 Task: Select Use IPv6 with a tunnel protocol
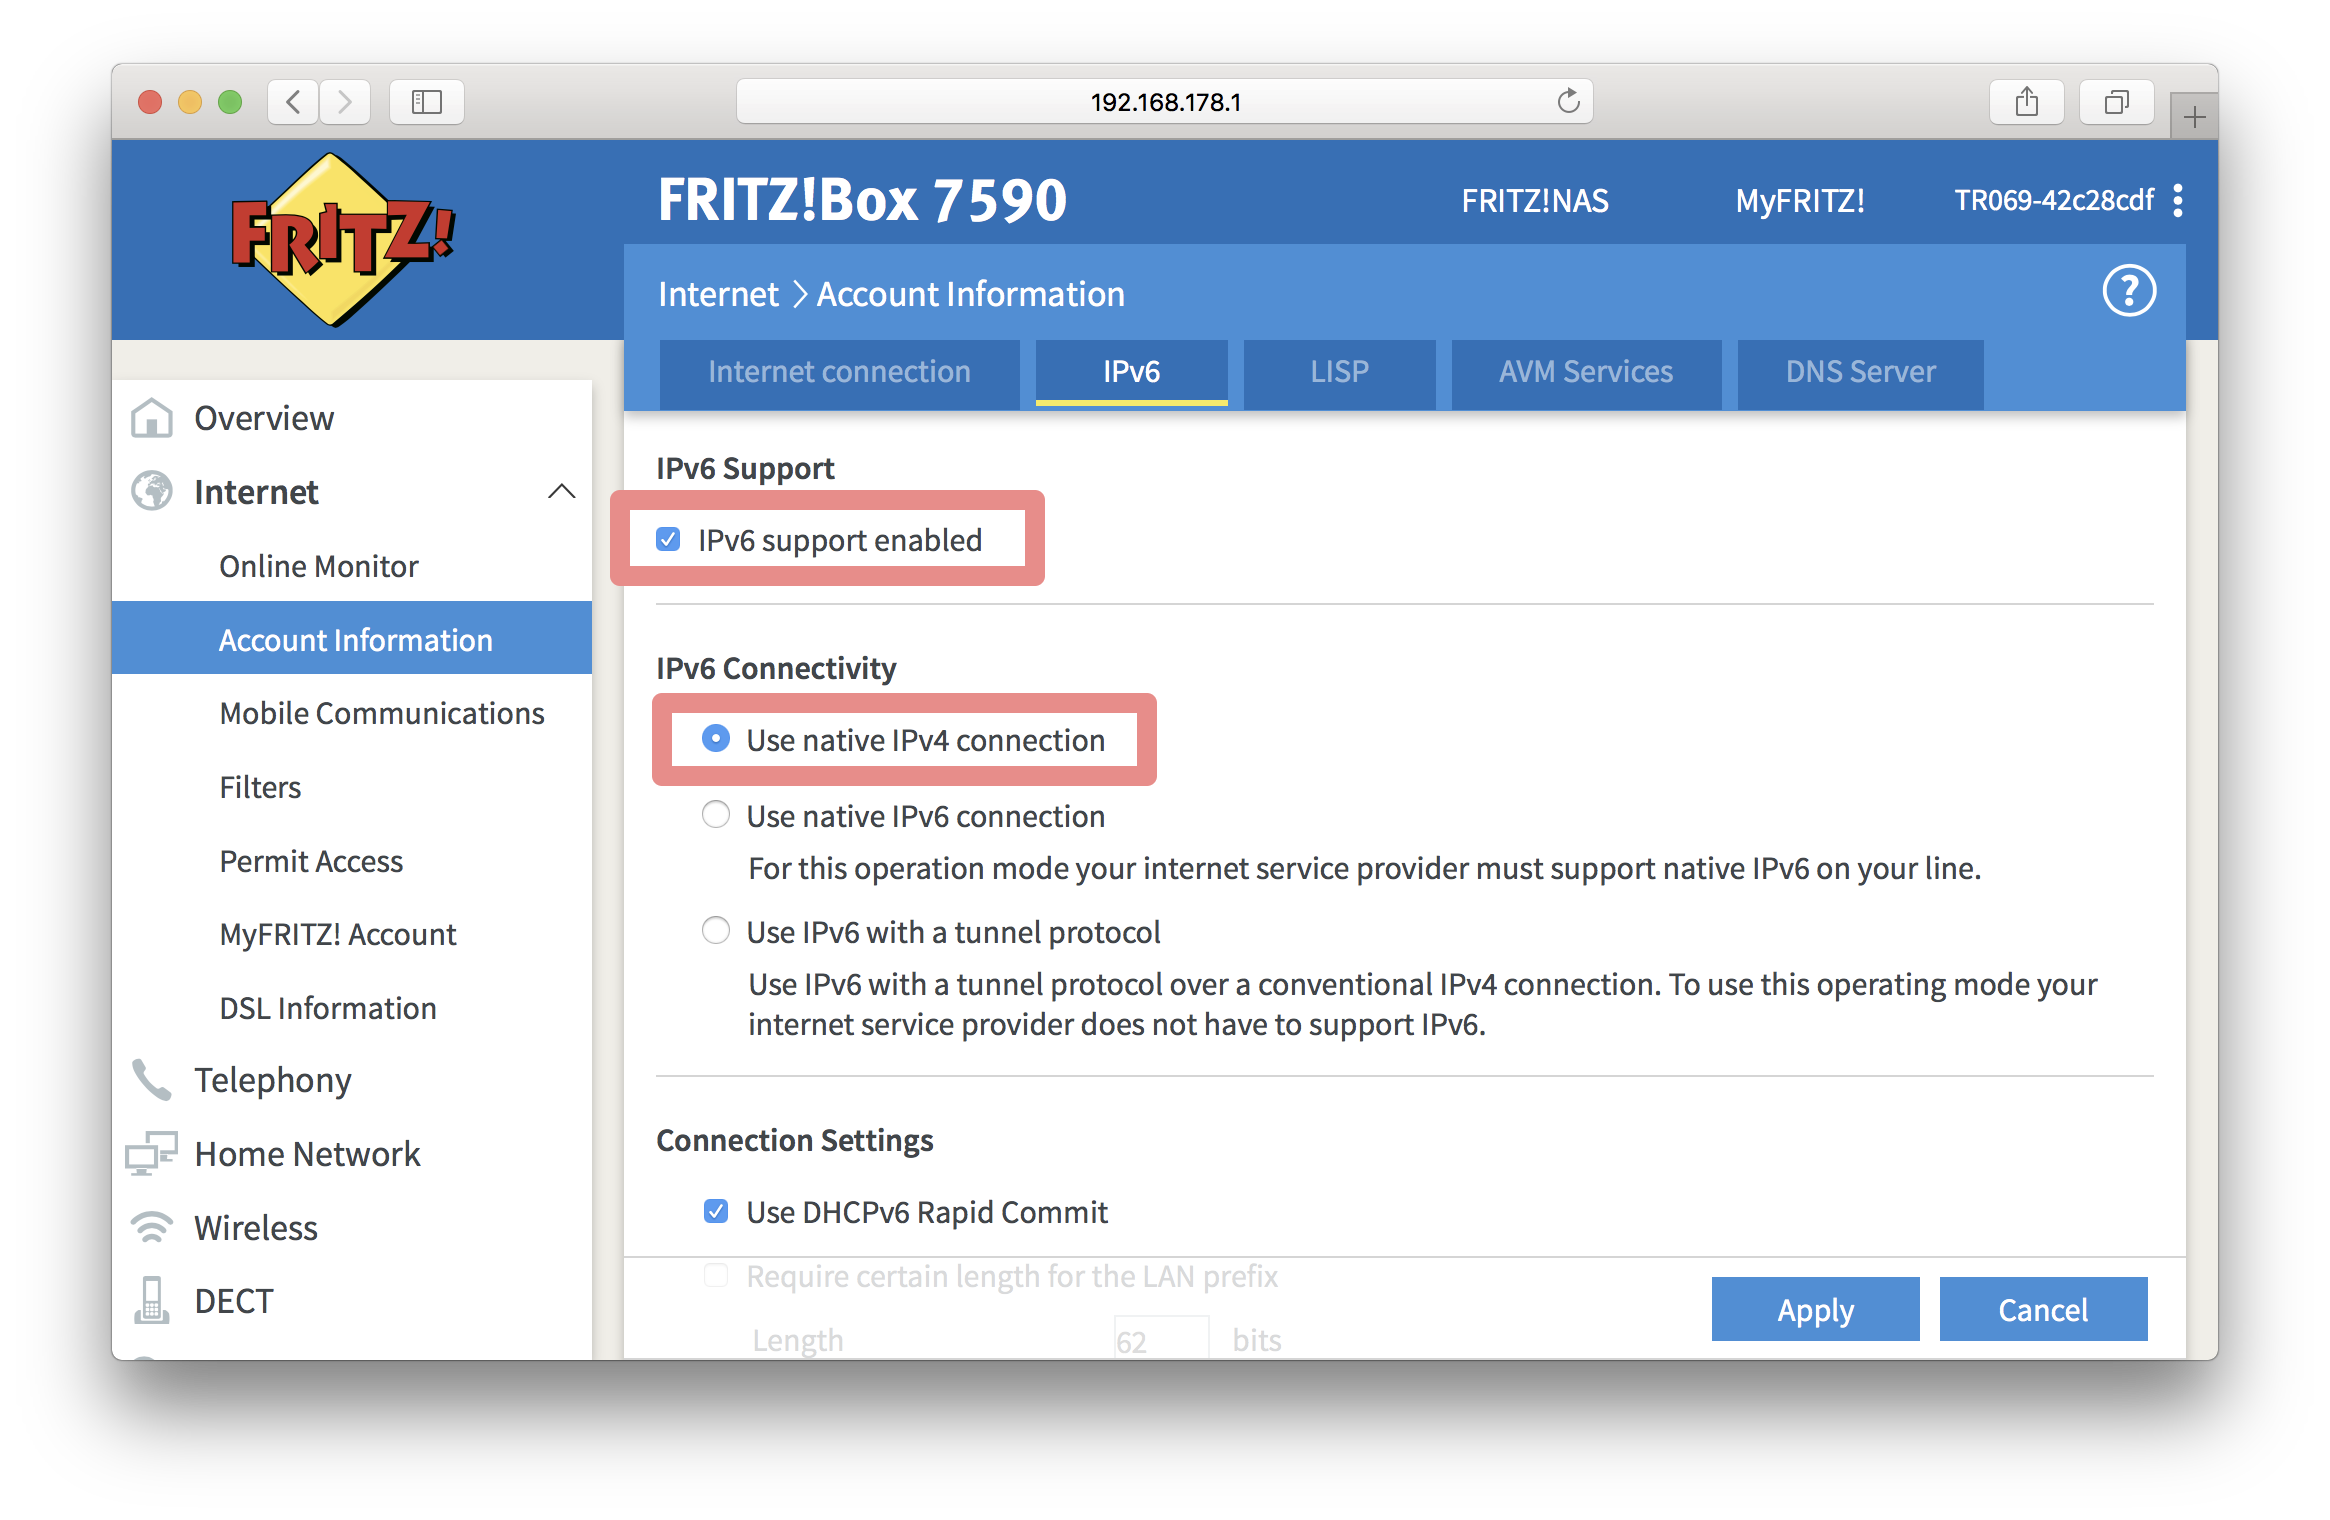click(716, 931)
